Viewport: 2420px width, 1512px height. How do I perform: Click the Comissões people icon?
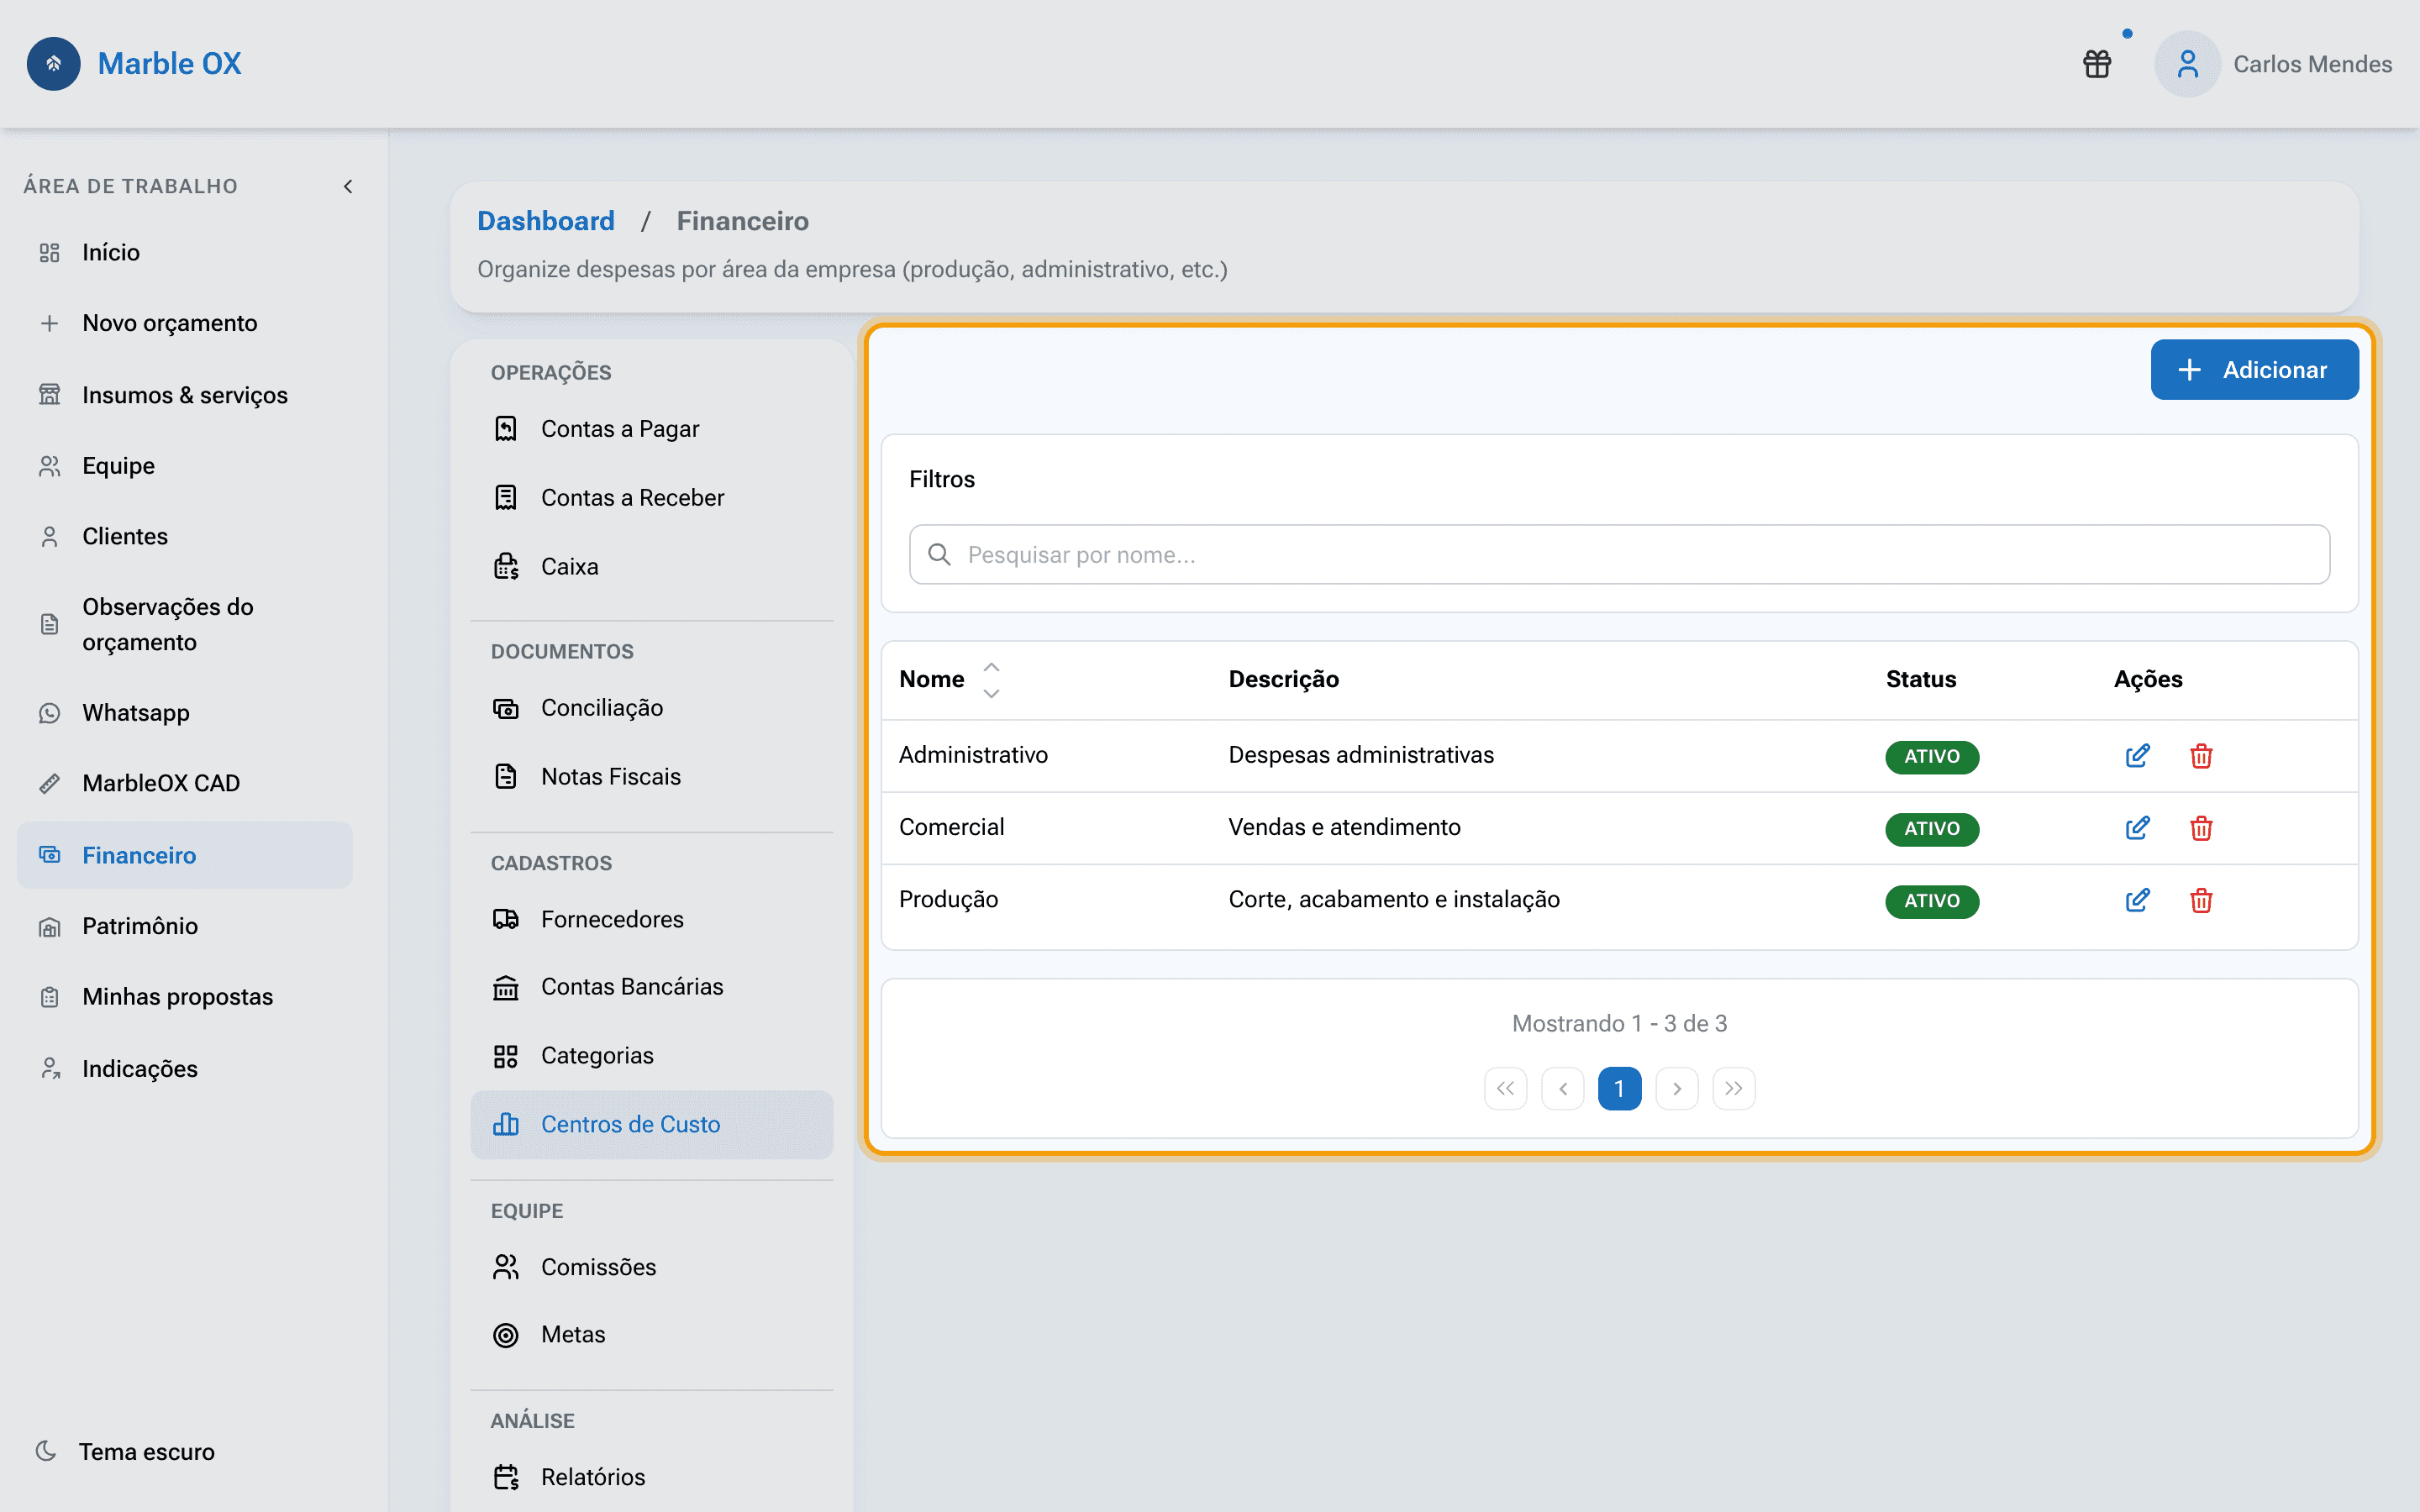[x=506, y=1267]
